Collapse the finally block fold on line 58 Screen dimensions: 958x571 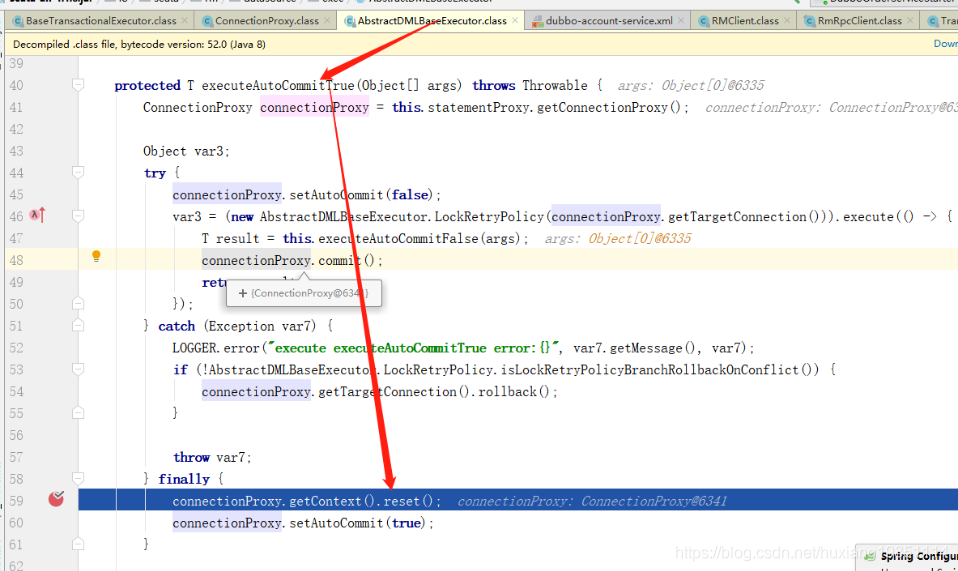(78, 478)
